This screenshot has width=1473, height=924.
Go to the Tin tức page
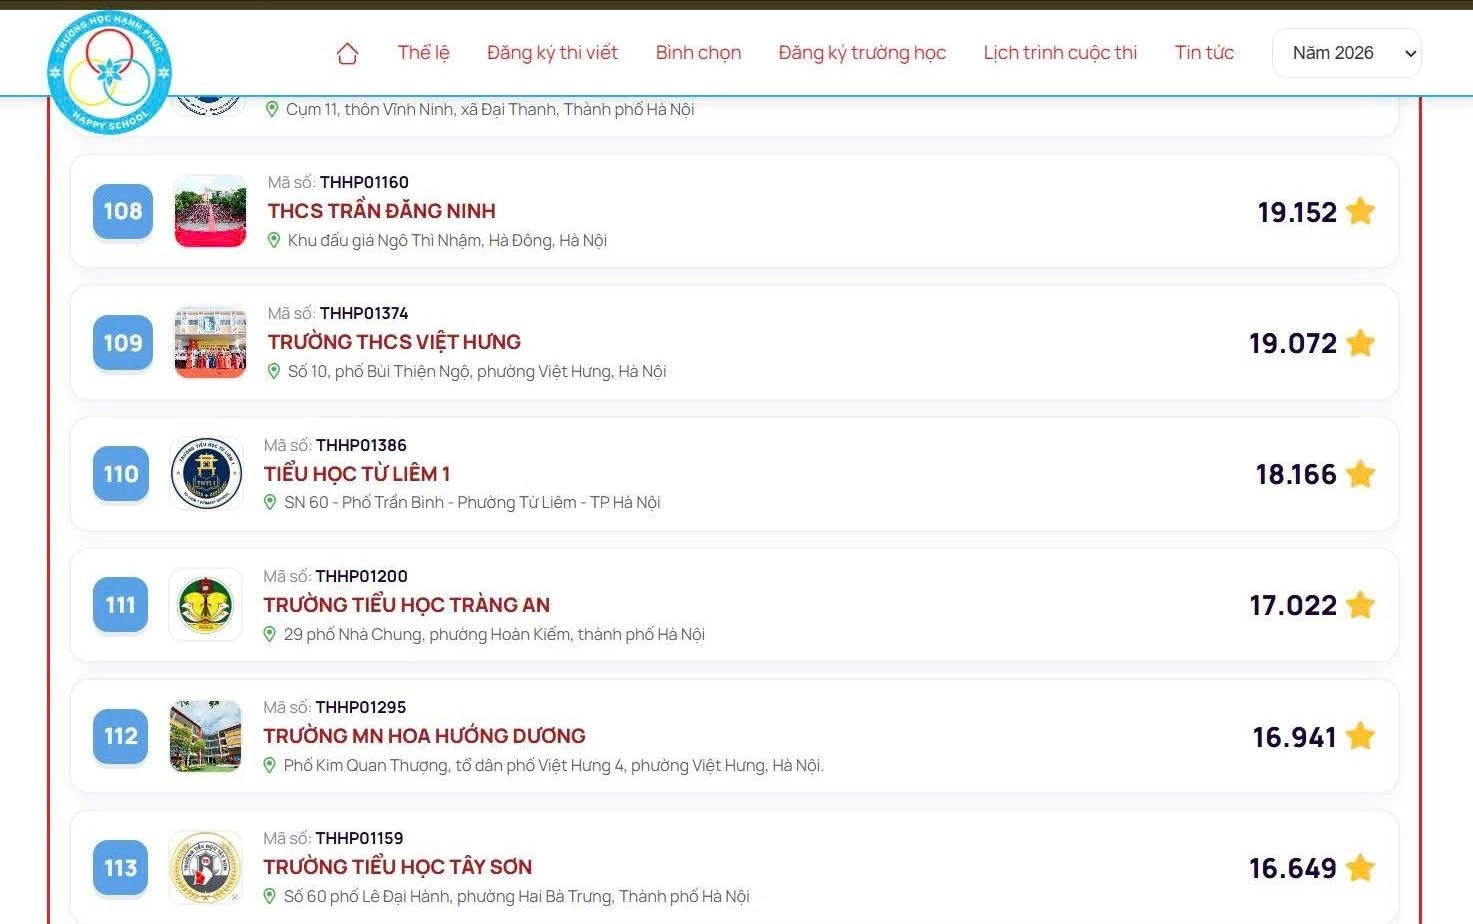click(1204, 53)
